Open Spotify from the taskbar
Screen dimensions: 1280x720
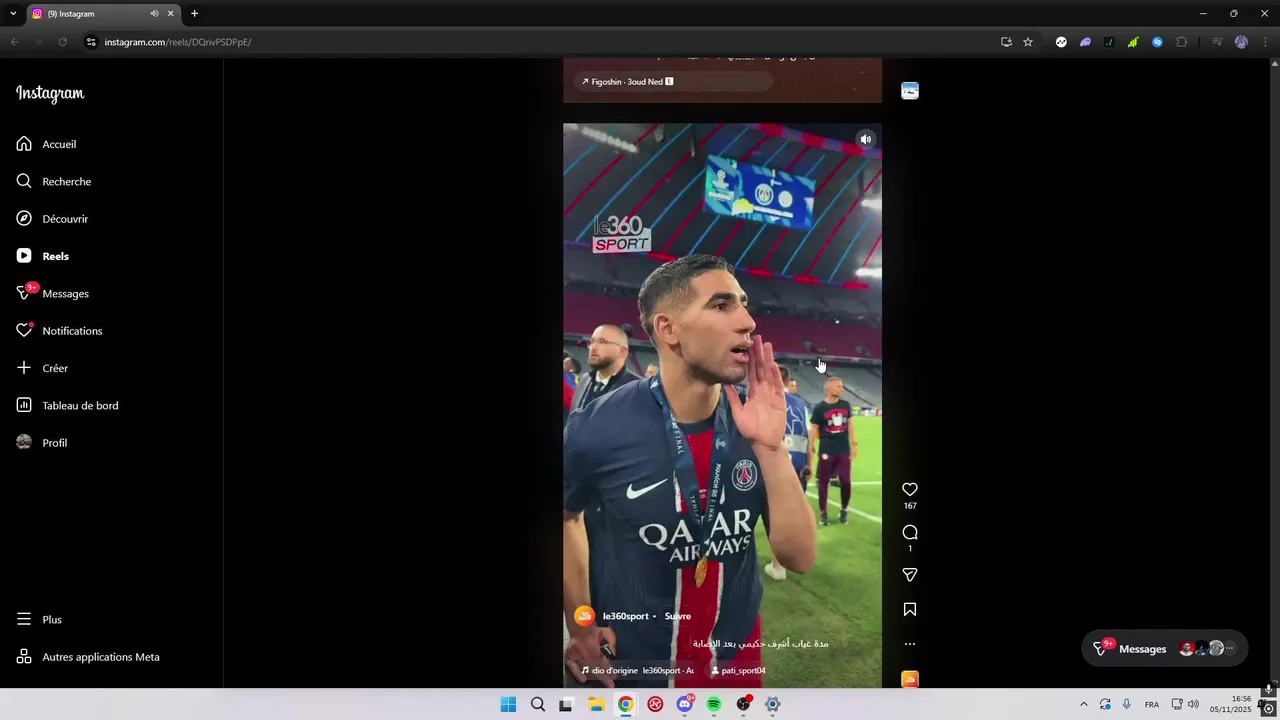[x=714, y=704]
